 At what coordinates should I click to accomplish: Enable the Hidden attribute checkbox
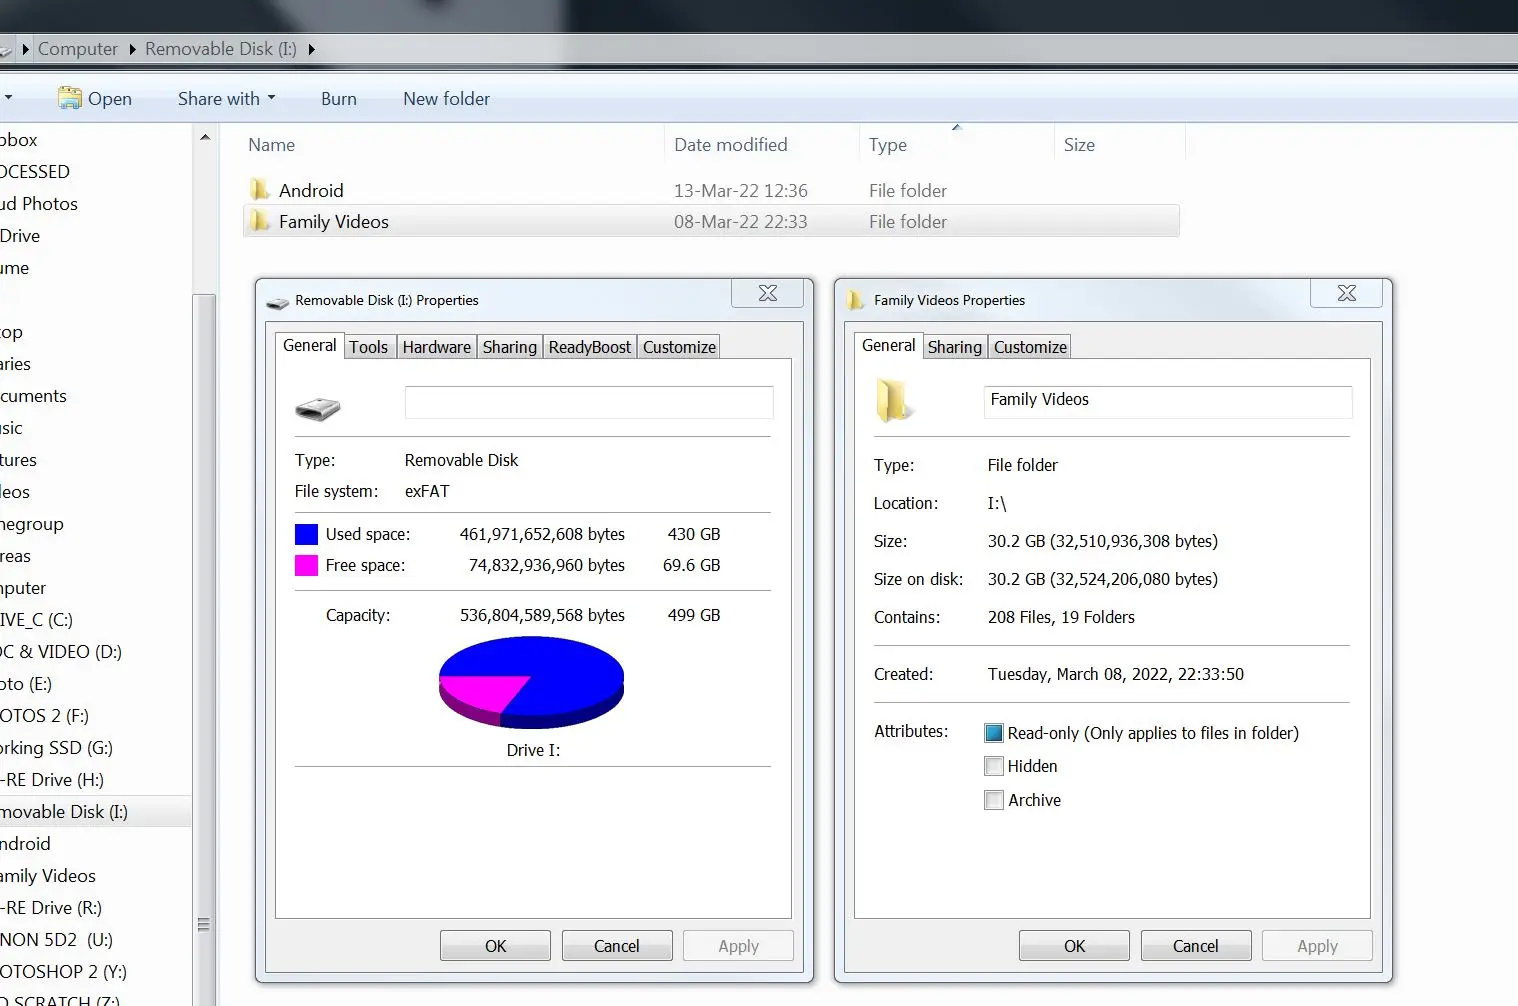[993, 766]
